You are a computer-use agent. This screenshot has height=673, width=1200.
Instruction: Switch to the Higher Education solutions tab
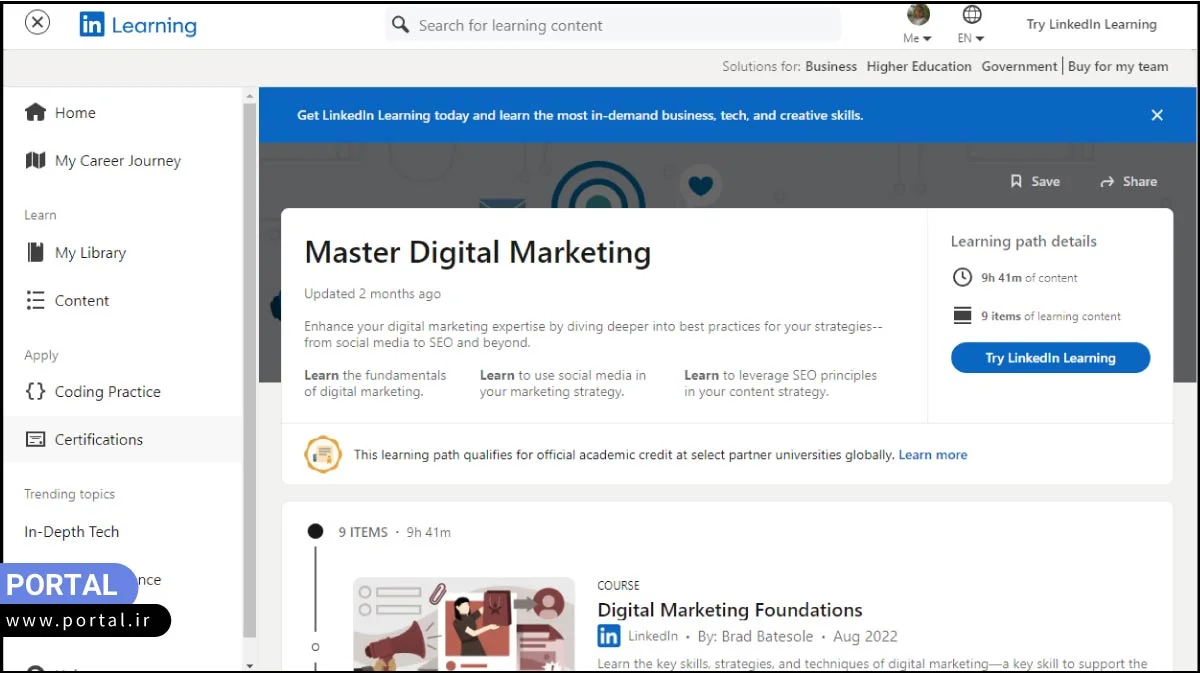click(x=918, y=66)
